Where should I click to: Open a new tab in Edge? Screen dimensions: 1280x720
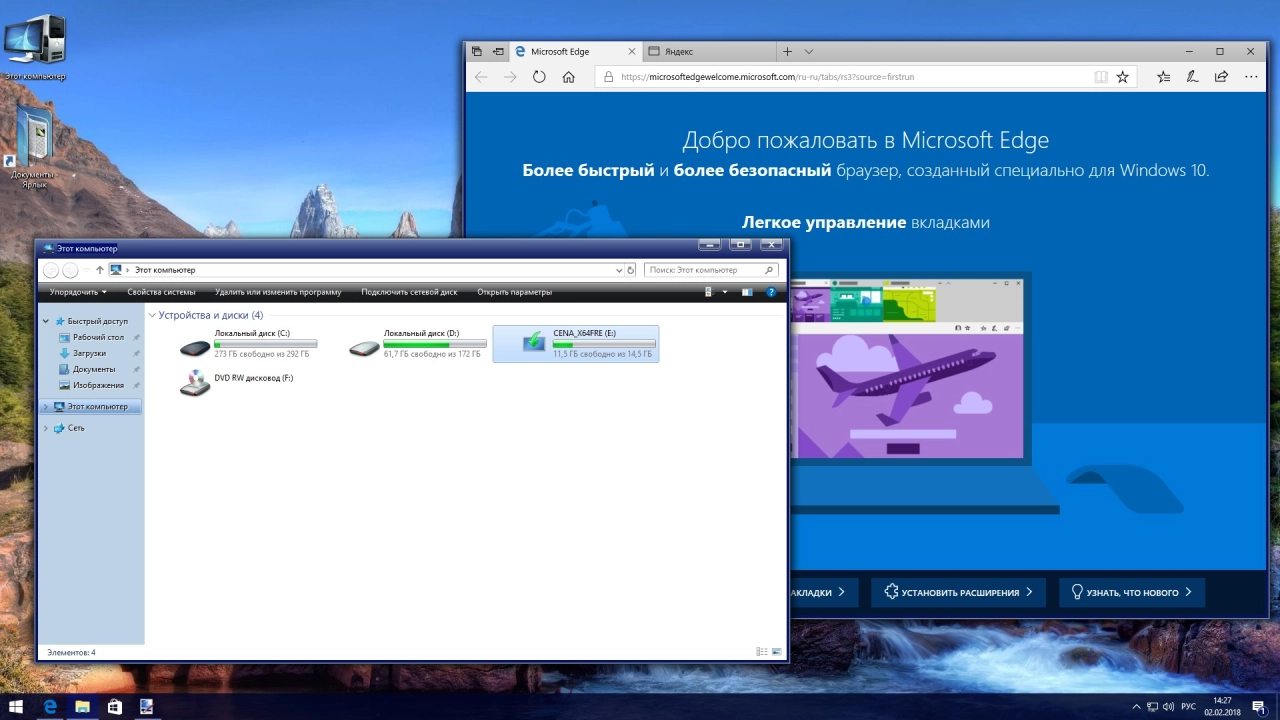click(x=787, y=51)
